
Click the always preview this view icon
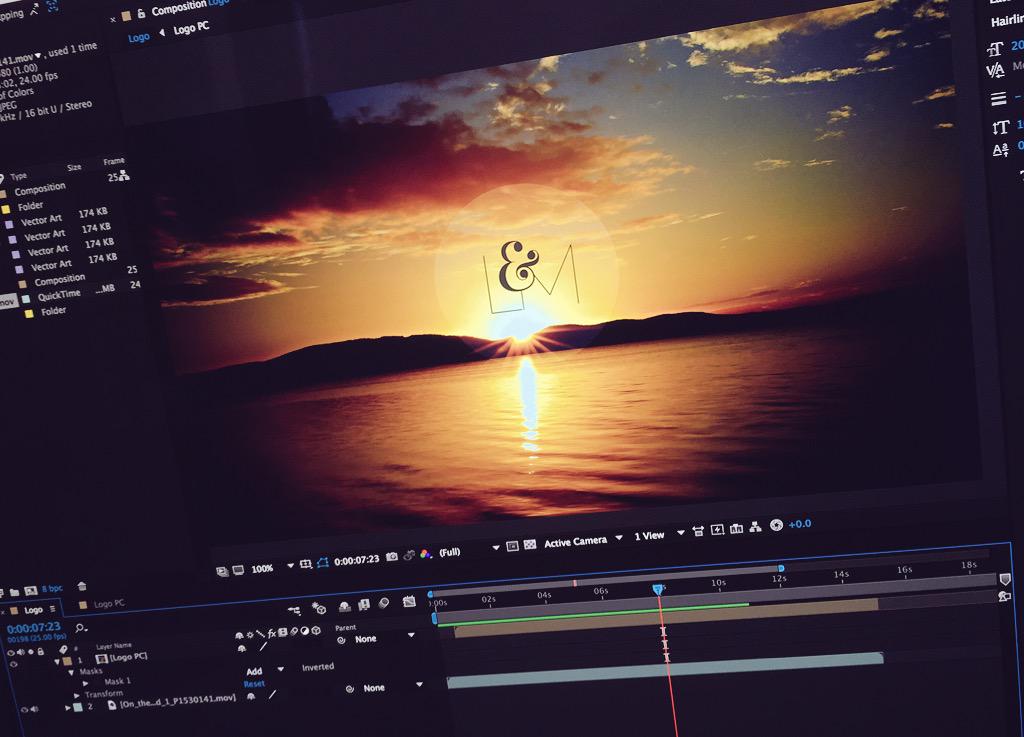point(222,571)
